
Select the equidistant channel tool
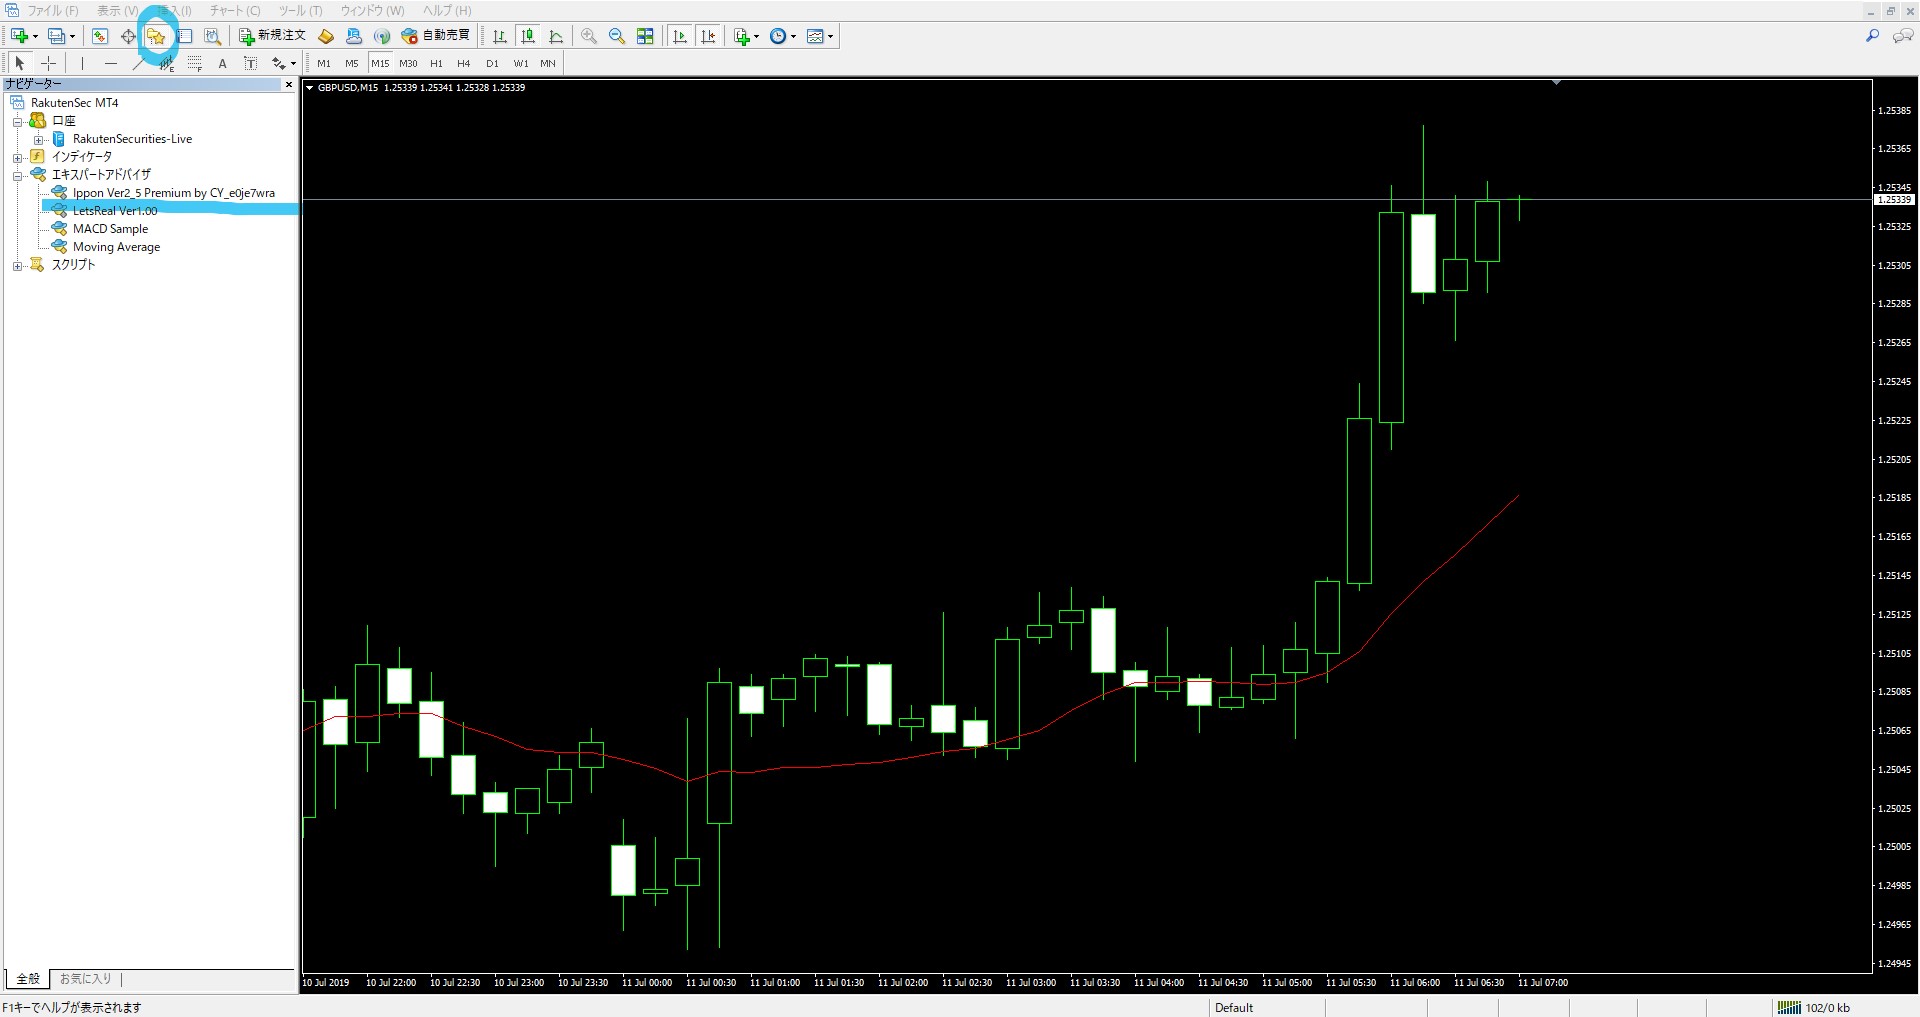[166, 63]
